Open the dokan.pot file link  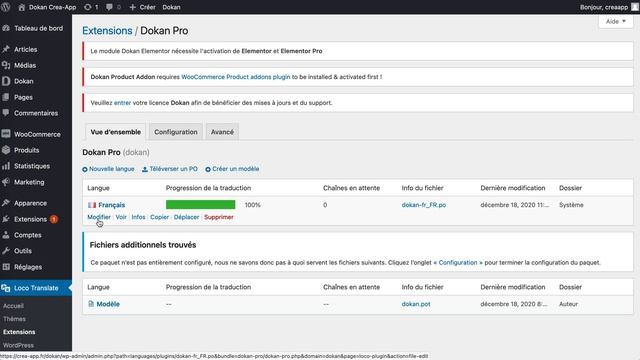coord(416,304)
